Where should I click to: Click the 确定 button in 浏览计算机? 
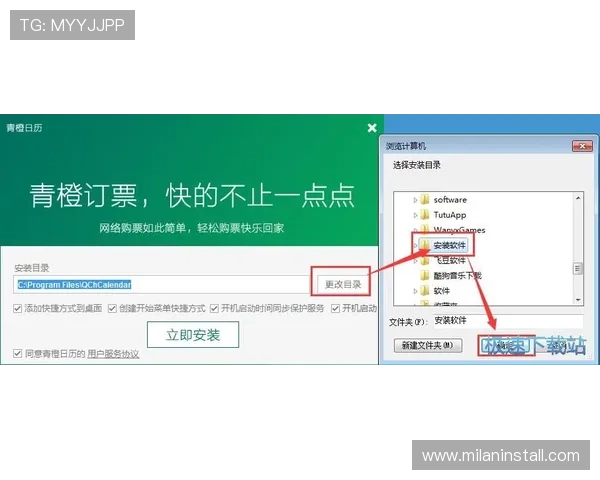click(x=506, y=346)
